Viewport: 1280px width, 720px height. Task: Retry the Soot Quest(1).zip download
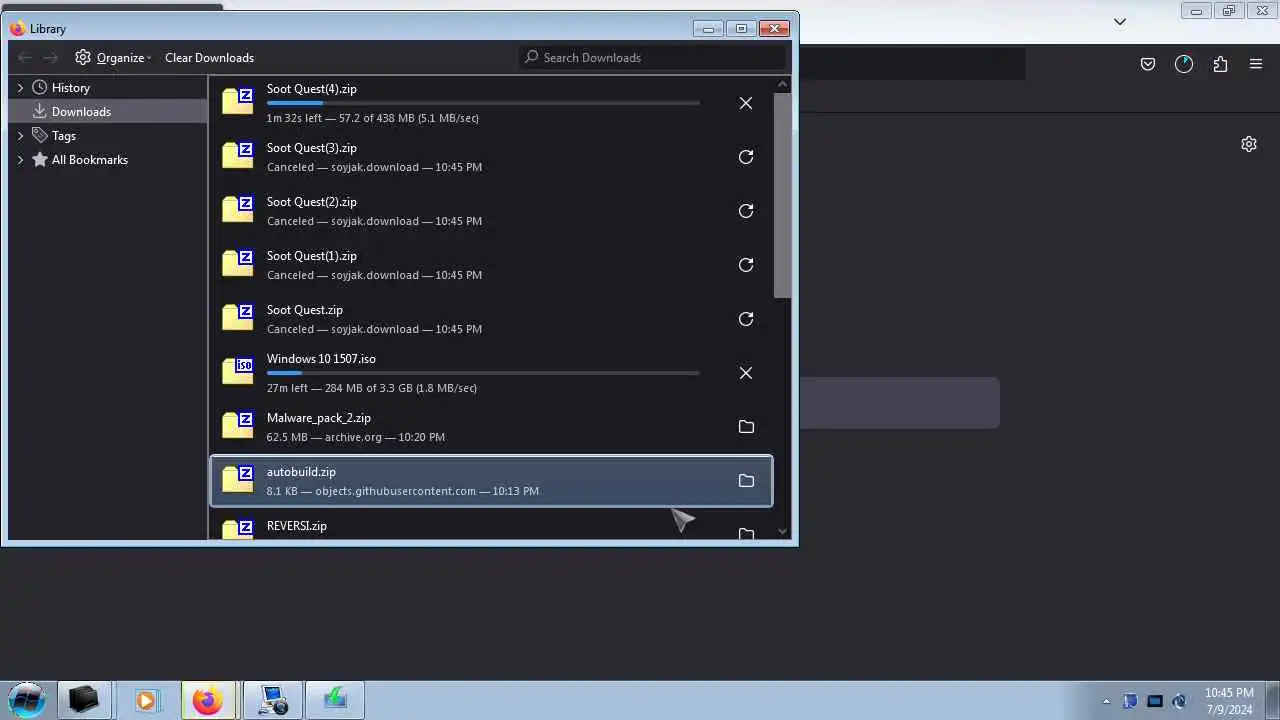746,265
